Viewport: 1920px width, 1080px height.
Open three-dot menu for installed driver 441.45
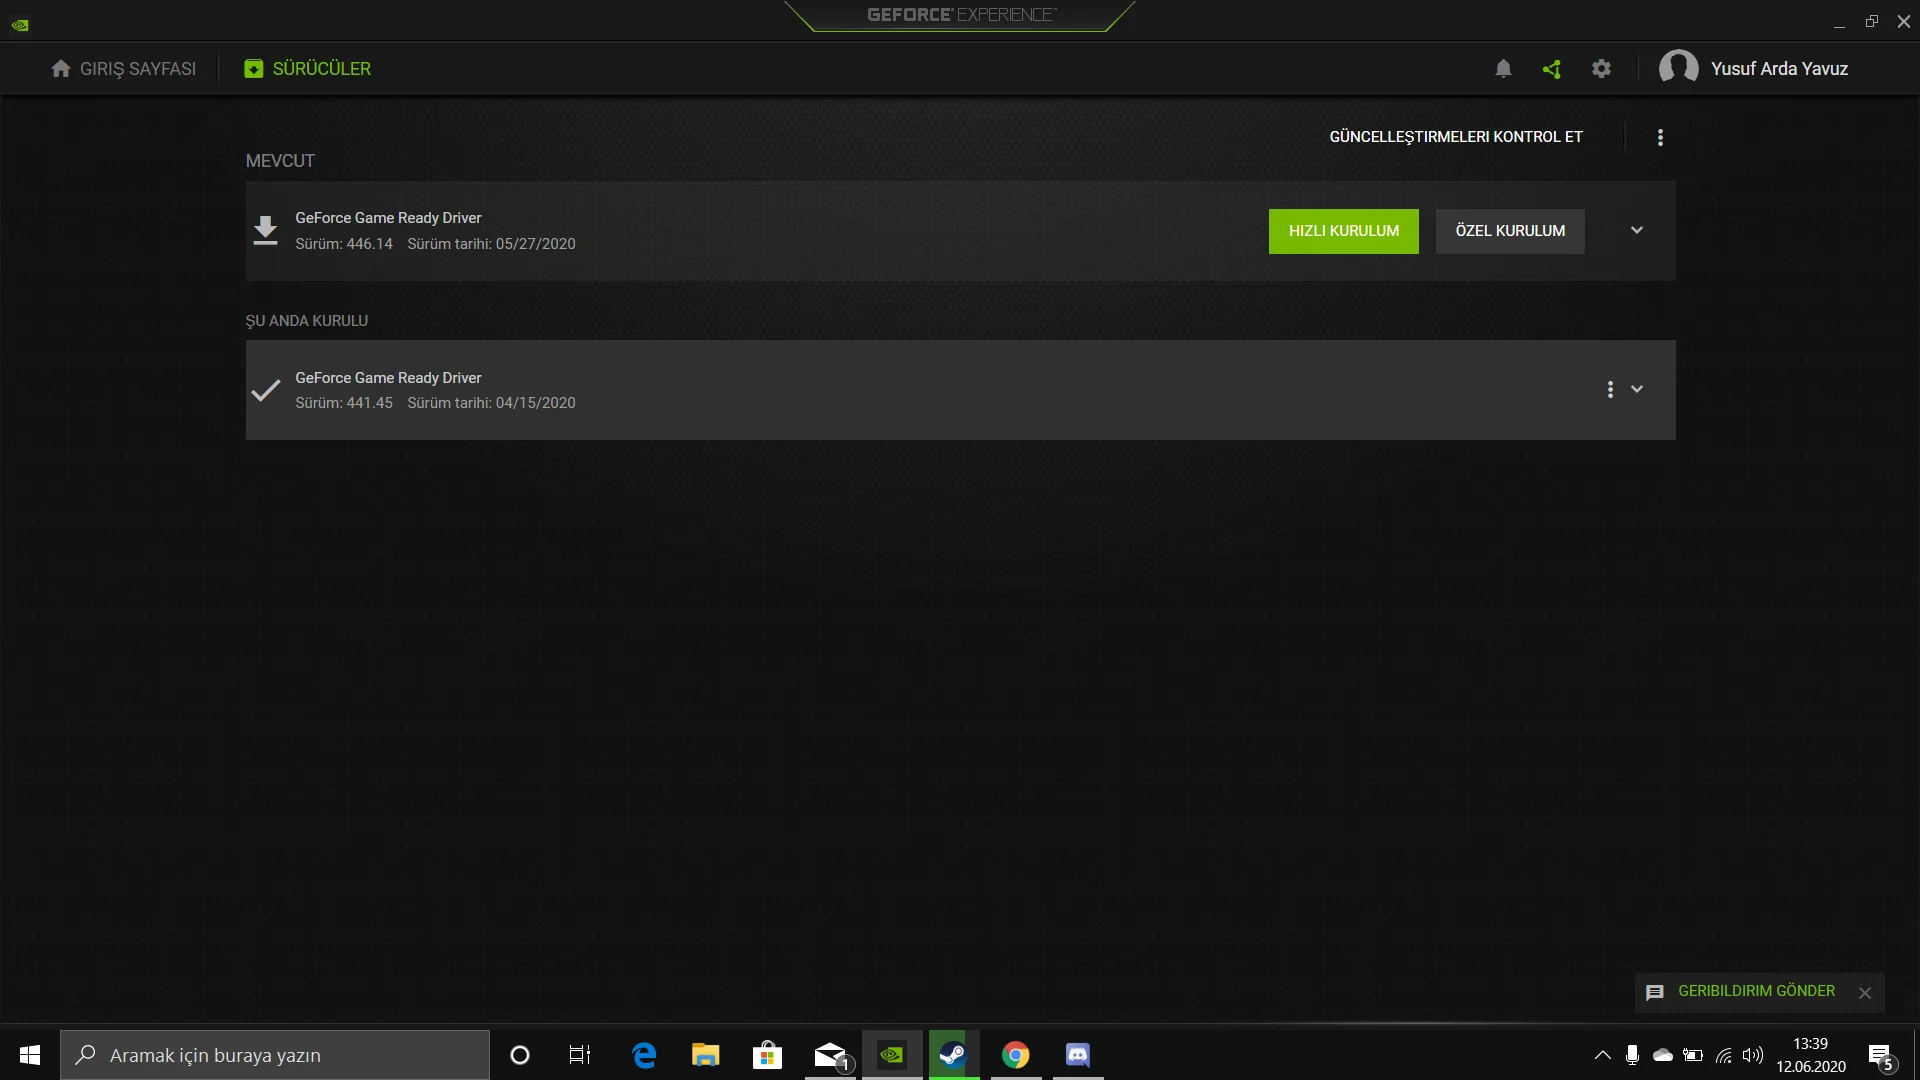[x=1610, y=389]
